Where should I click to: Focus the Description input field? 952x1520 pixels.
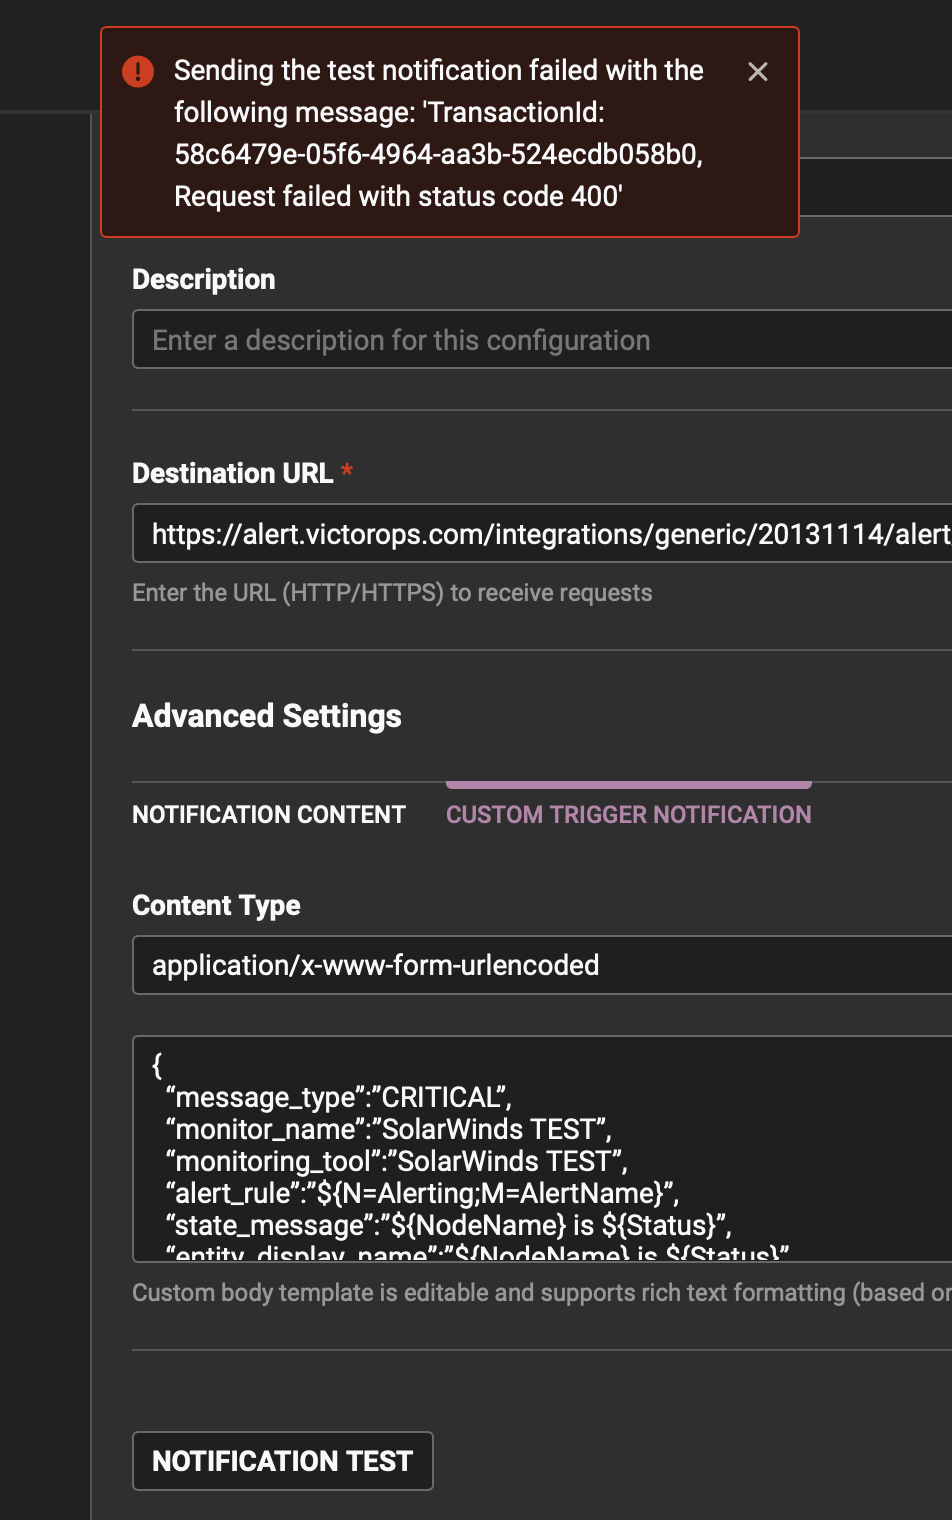click(540, 340)
